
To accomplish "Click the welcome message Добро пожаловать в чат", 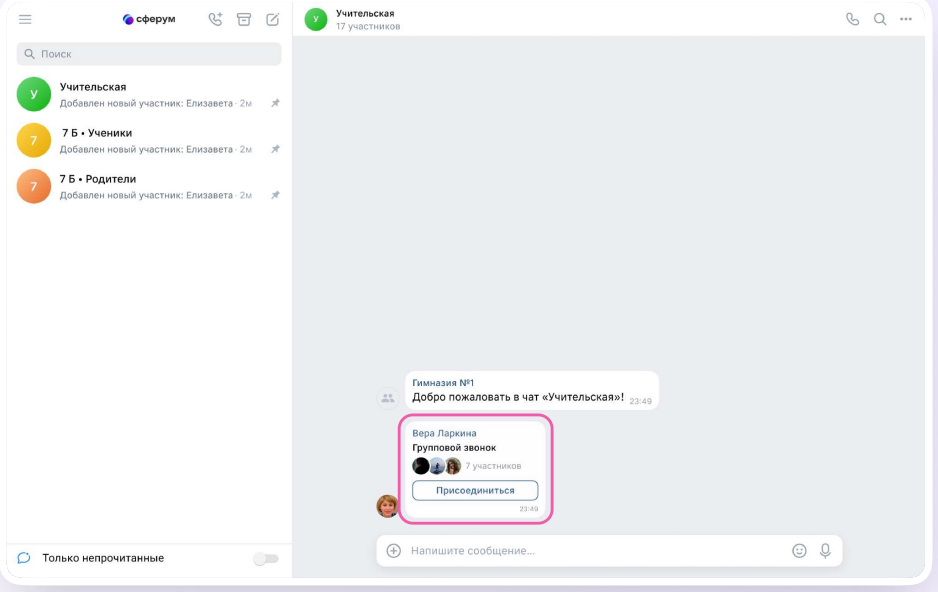I will 518,397.
